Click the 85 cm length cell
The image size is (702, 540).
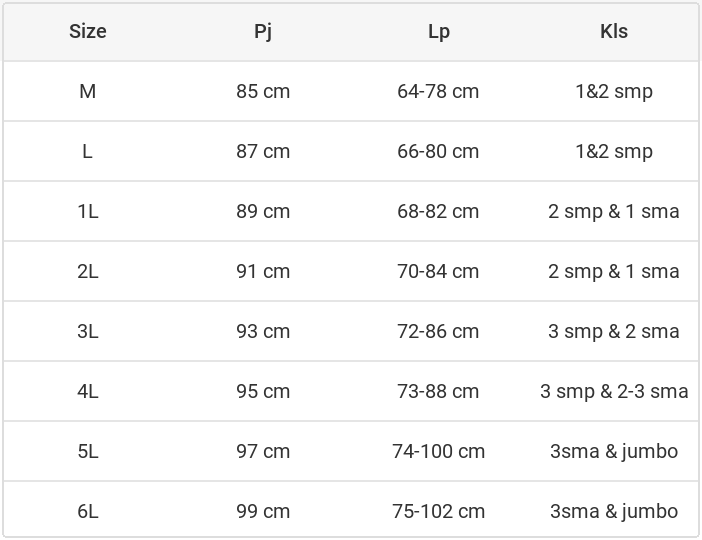pyautogui.click(x=263, y=91)
